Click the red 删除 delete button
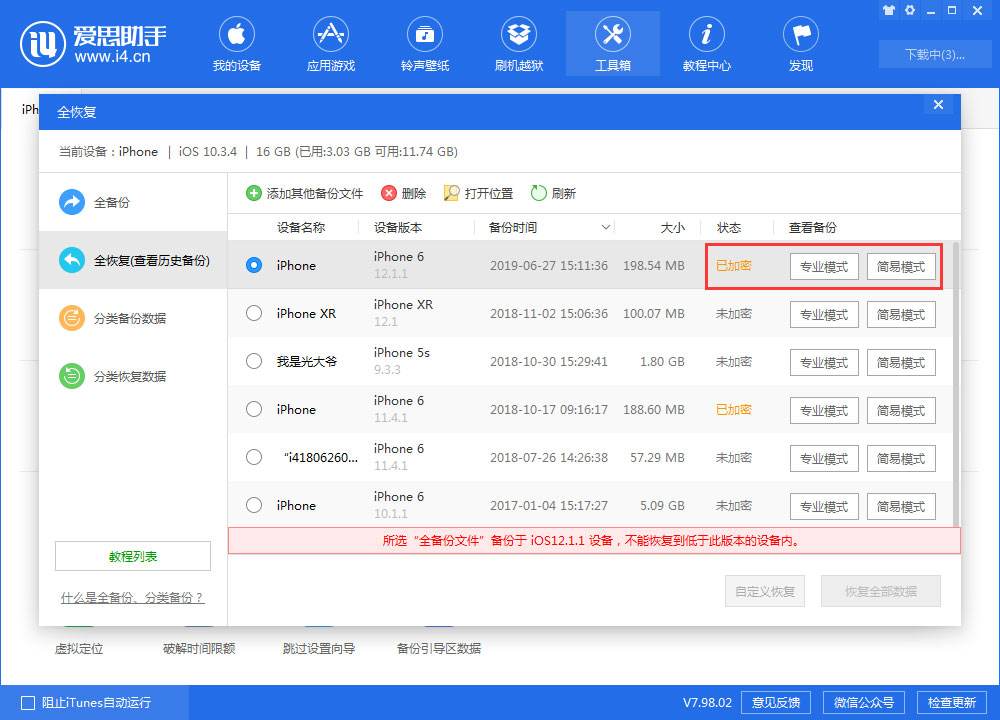The width and height of the screenshot is (1000, 720). tap(403, 193)
